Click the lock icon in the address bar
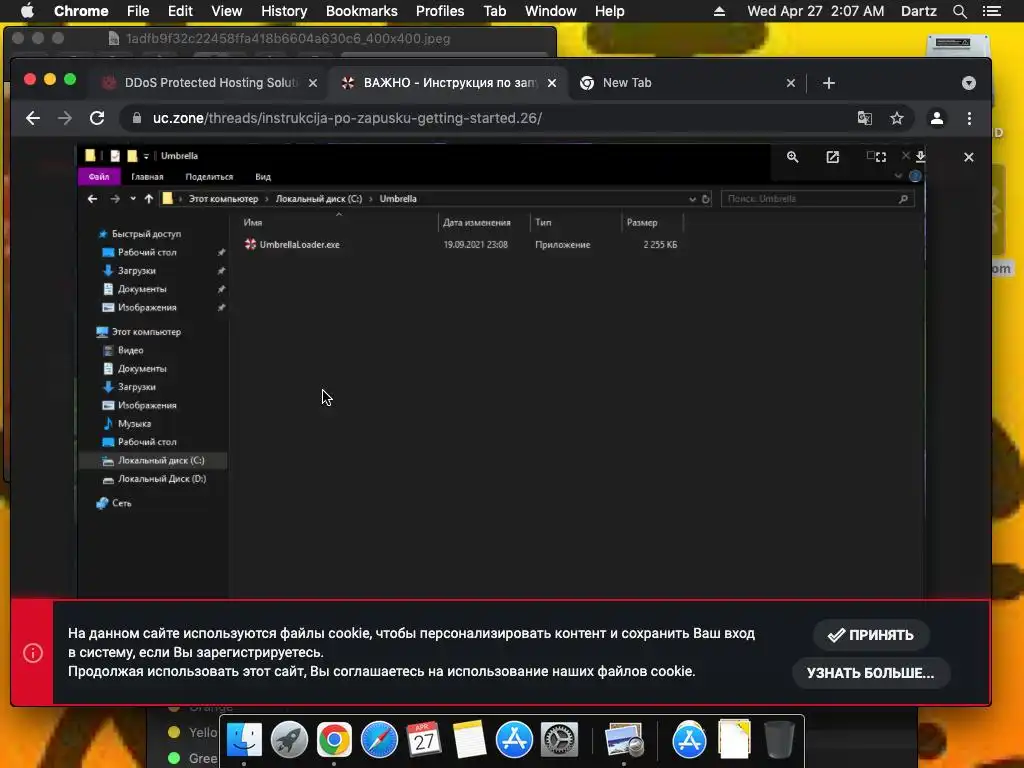 coord(136,118)
